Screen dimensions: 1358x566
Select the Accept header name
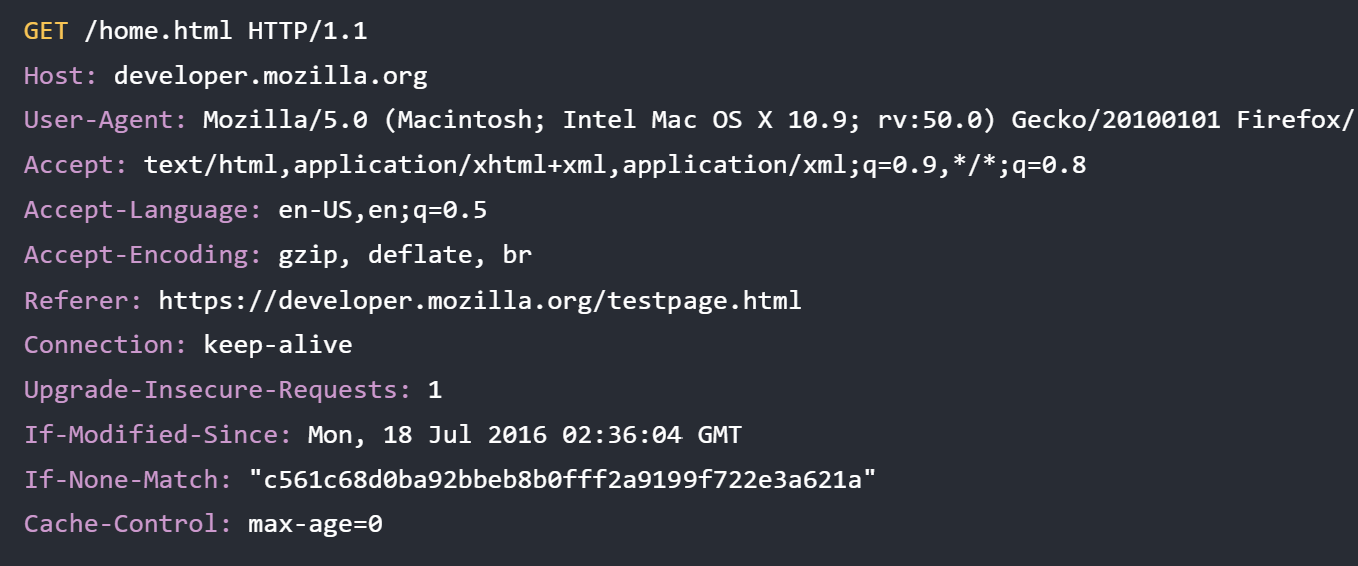click(x=76, y=165)
